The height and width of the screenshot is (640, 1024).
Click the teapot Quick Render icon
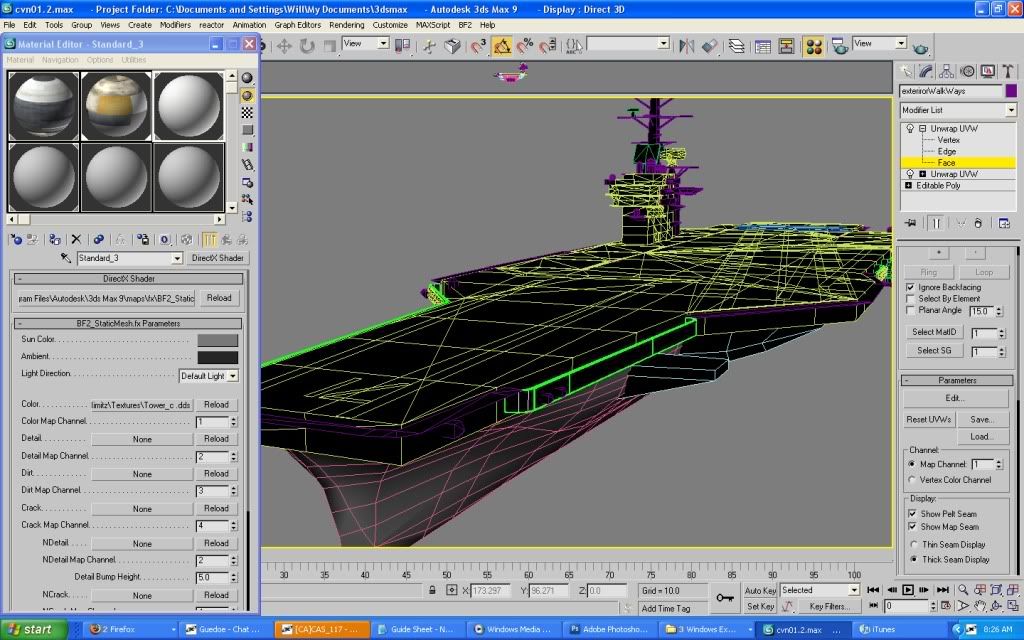tap(920, 46)
